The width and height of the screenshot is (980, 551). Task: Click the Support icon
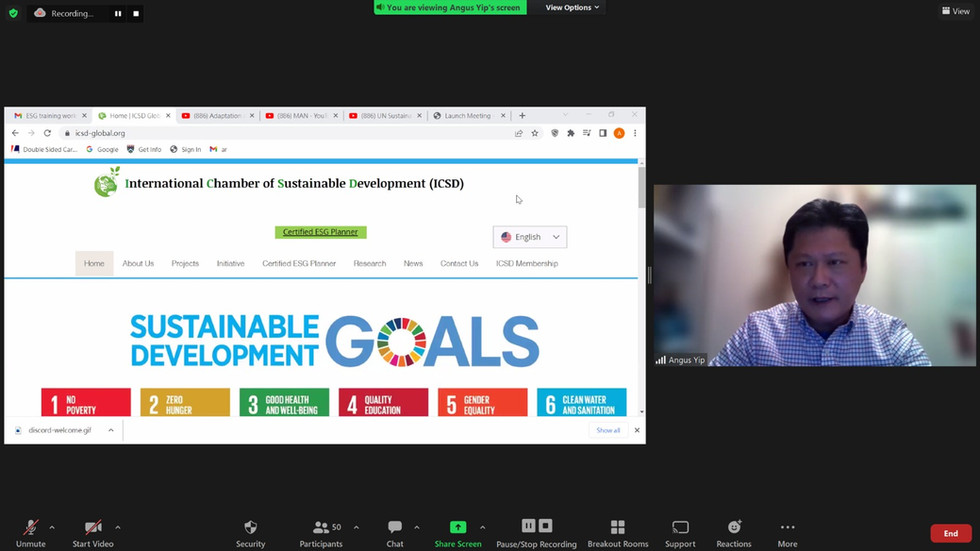point(680,527)
